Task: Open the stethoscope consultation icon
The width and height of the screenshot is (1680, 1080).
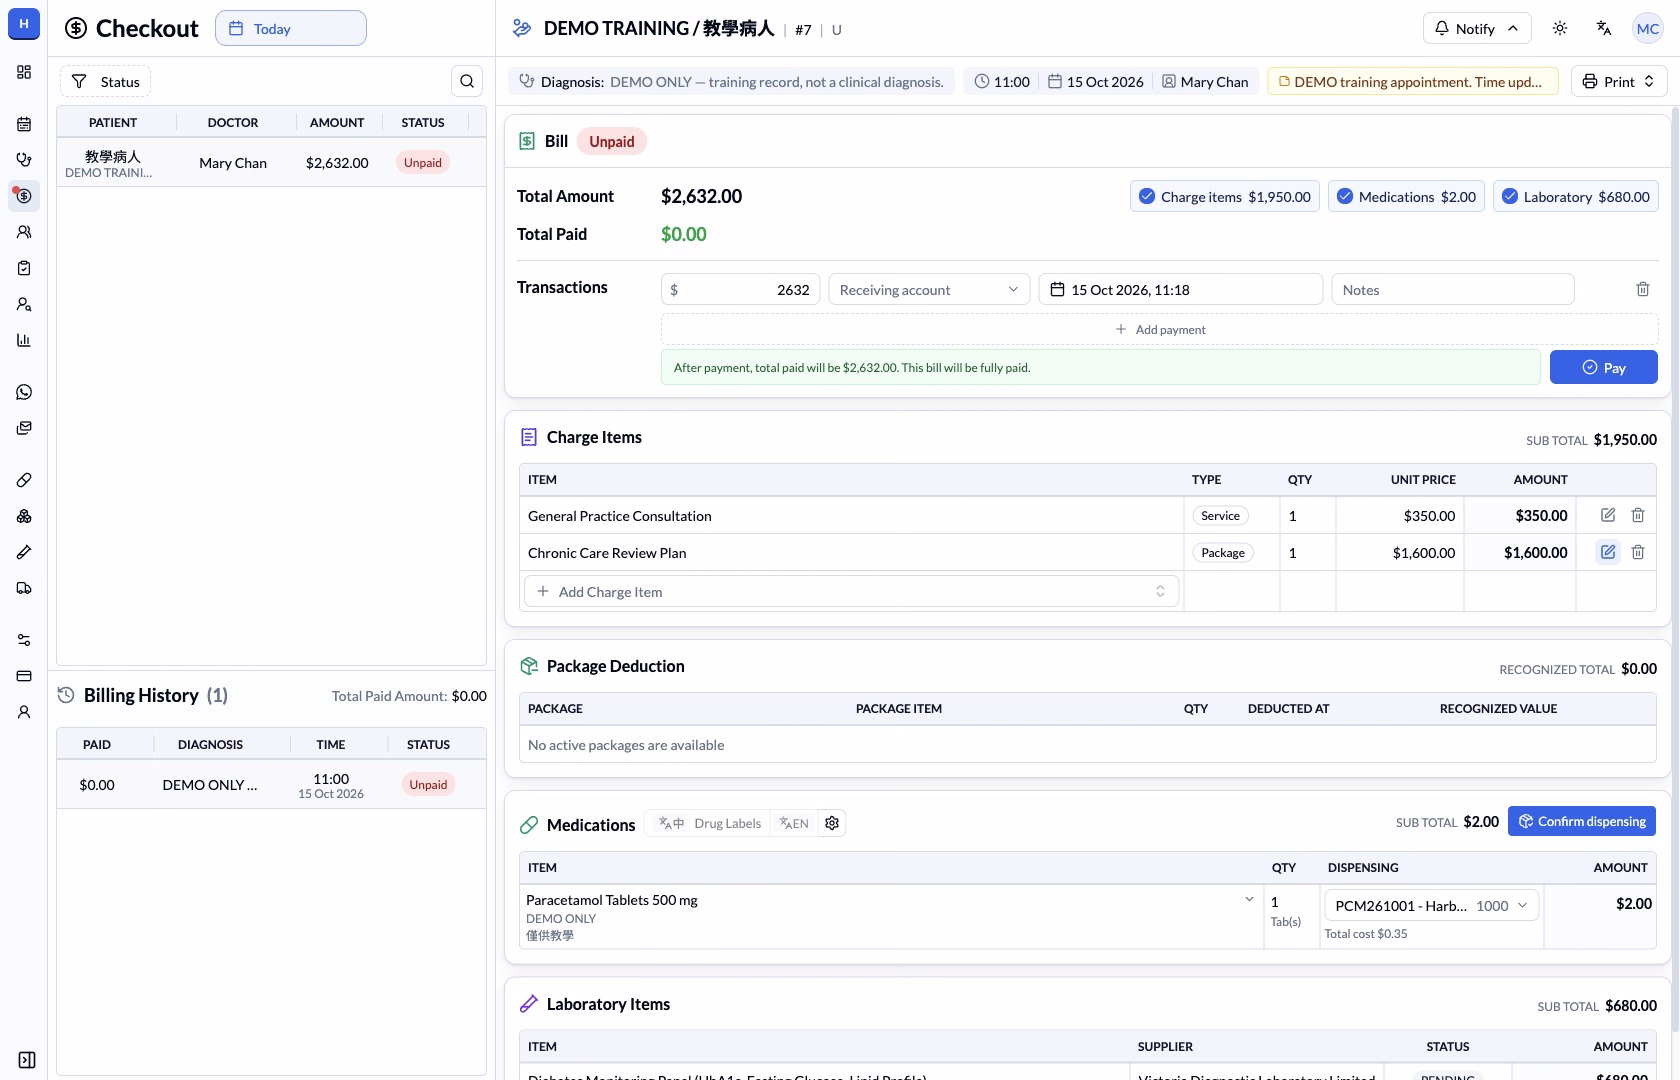Action: click(x=24, y=160)
